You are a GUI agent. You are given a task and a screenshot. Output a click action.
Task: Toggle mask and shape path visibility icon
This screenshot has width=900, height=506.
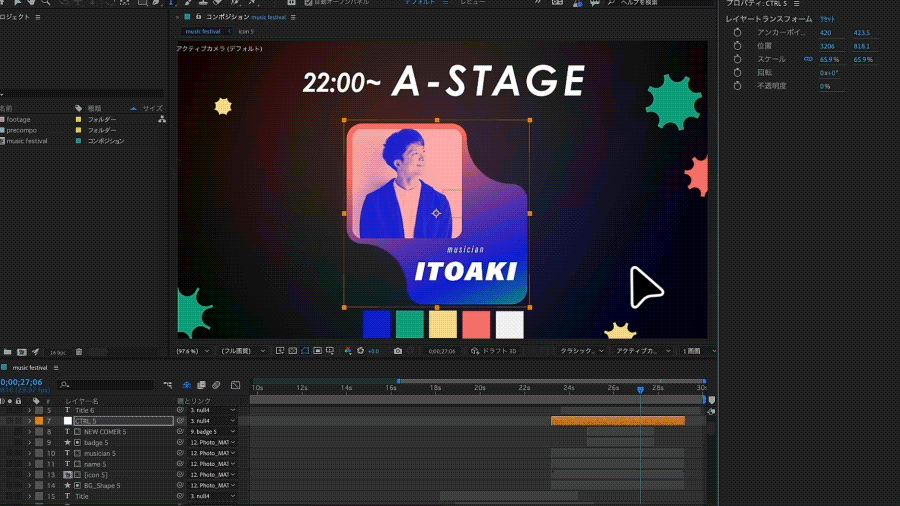coord(305,351)
